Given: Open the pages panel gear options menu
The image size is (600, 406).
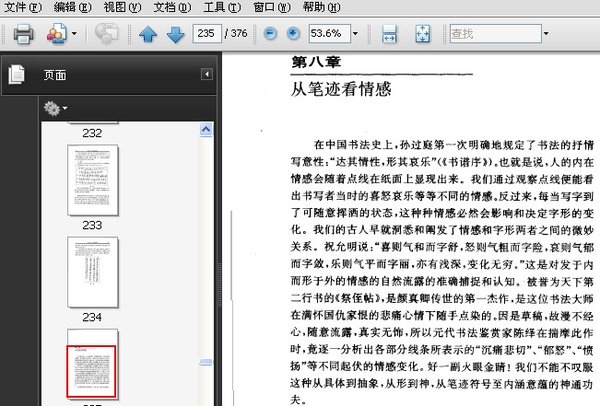Looking at the screenshot, I should pyautogui.click(x=55, y=109).
